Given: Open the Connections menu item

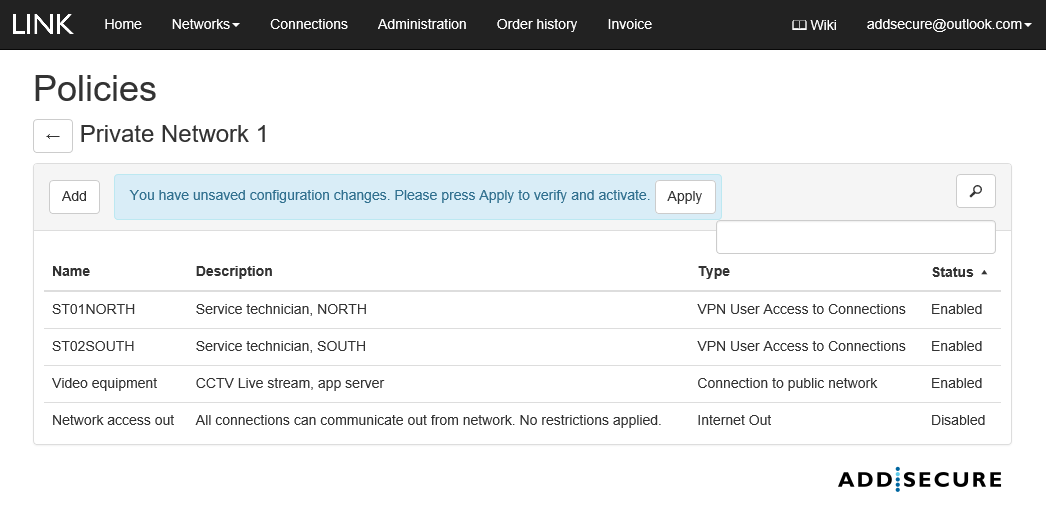Looking at the screenshot, I should [x=309, y=24].
